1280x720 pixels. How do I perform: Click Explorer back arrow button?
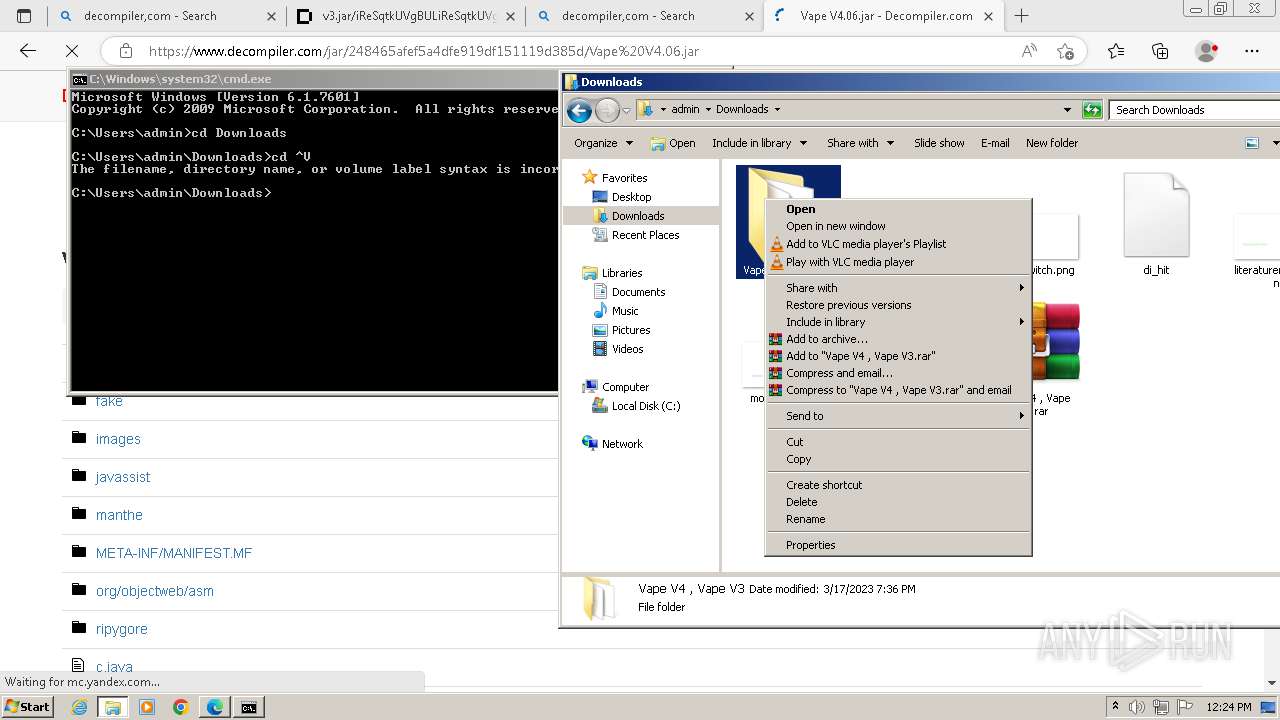point(579,110)
